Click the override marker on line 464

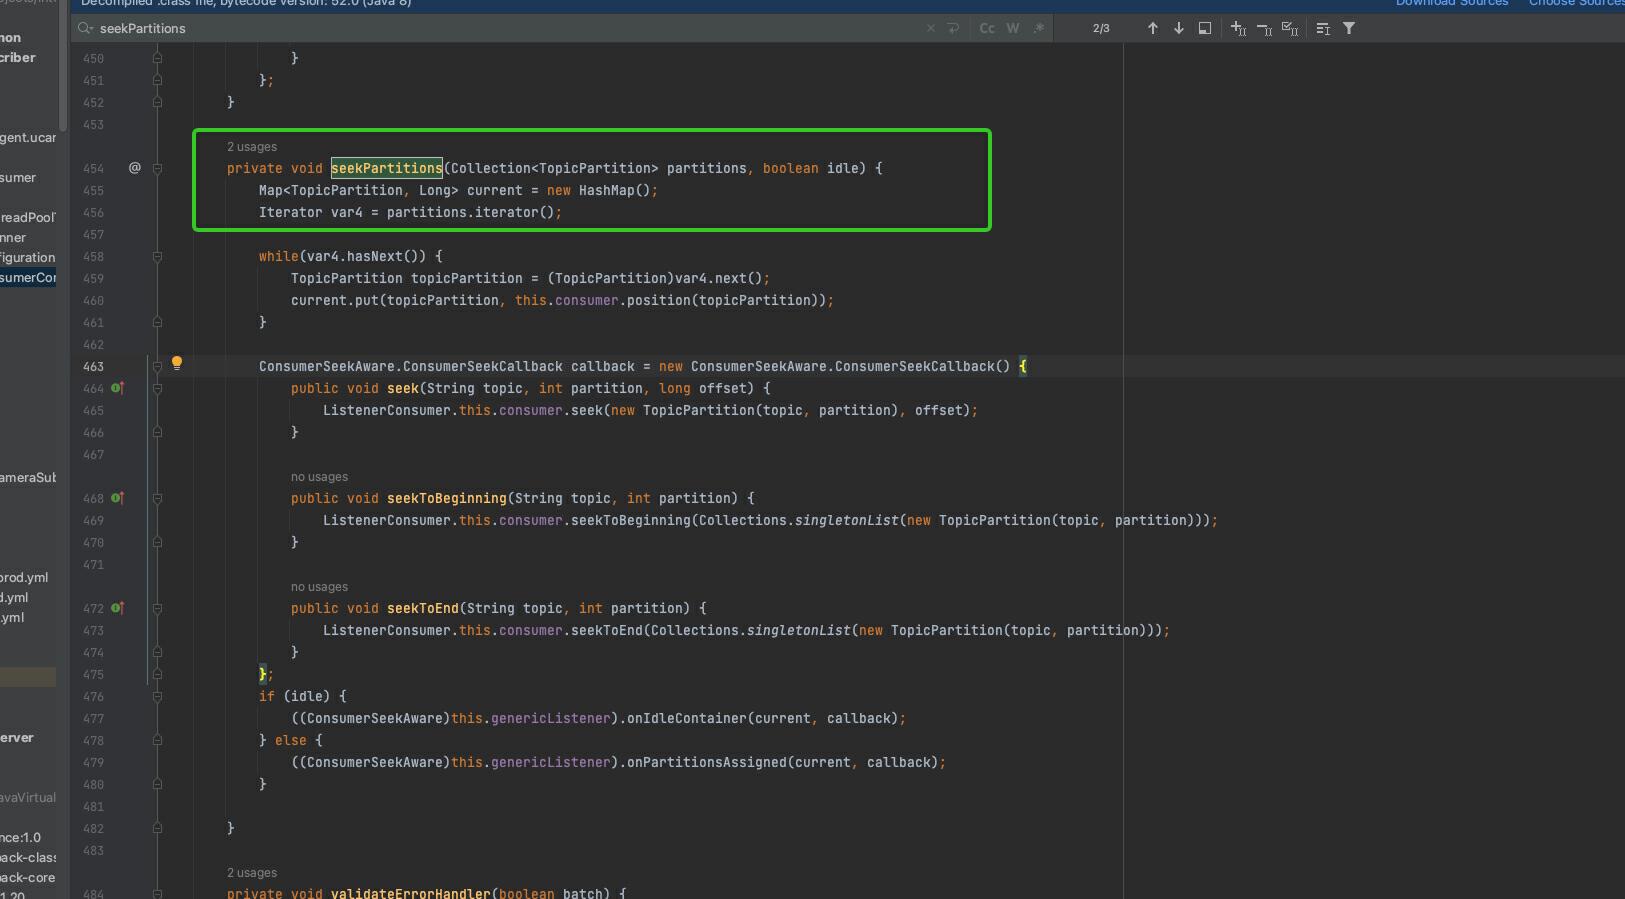[x=118, y=388]
